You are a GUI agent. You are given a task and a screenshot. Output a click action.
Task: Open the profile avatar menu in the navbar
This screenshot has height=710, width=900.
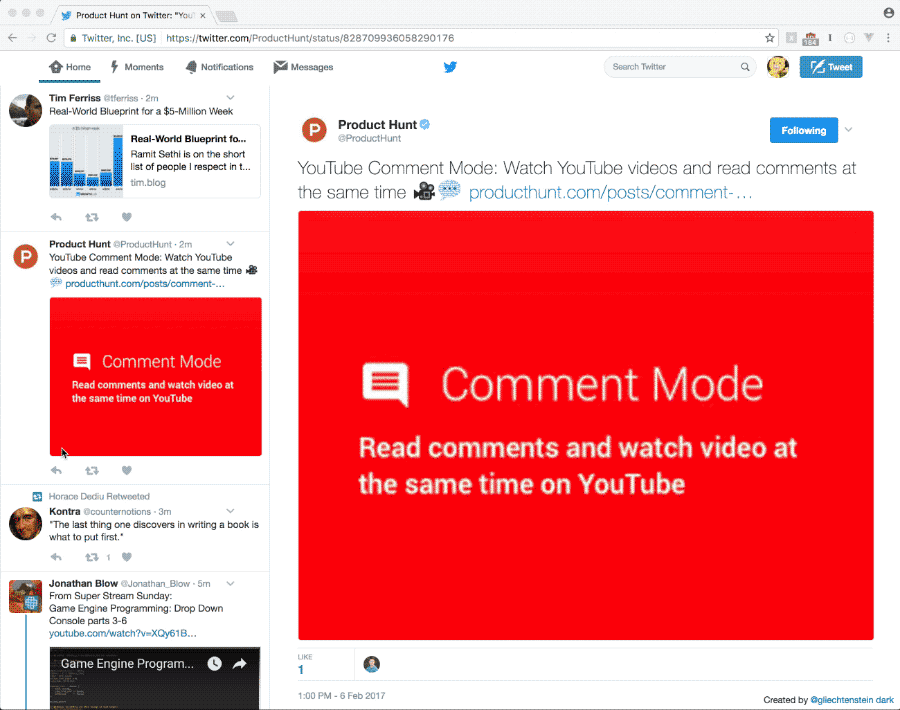pos(778,67)
